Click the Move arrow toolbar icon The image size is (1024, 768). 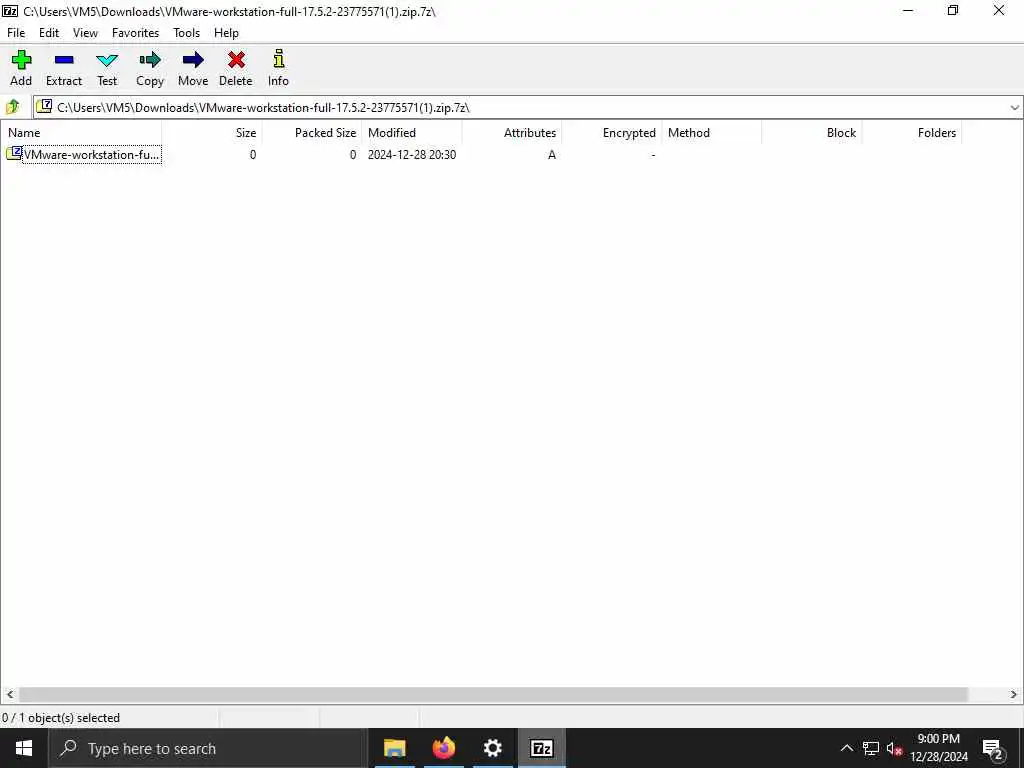click(193, 60)
